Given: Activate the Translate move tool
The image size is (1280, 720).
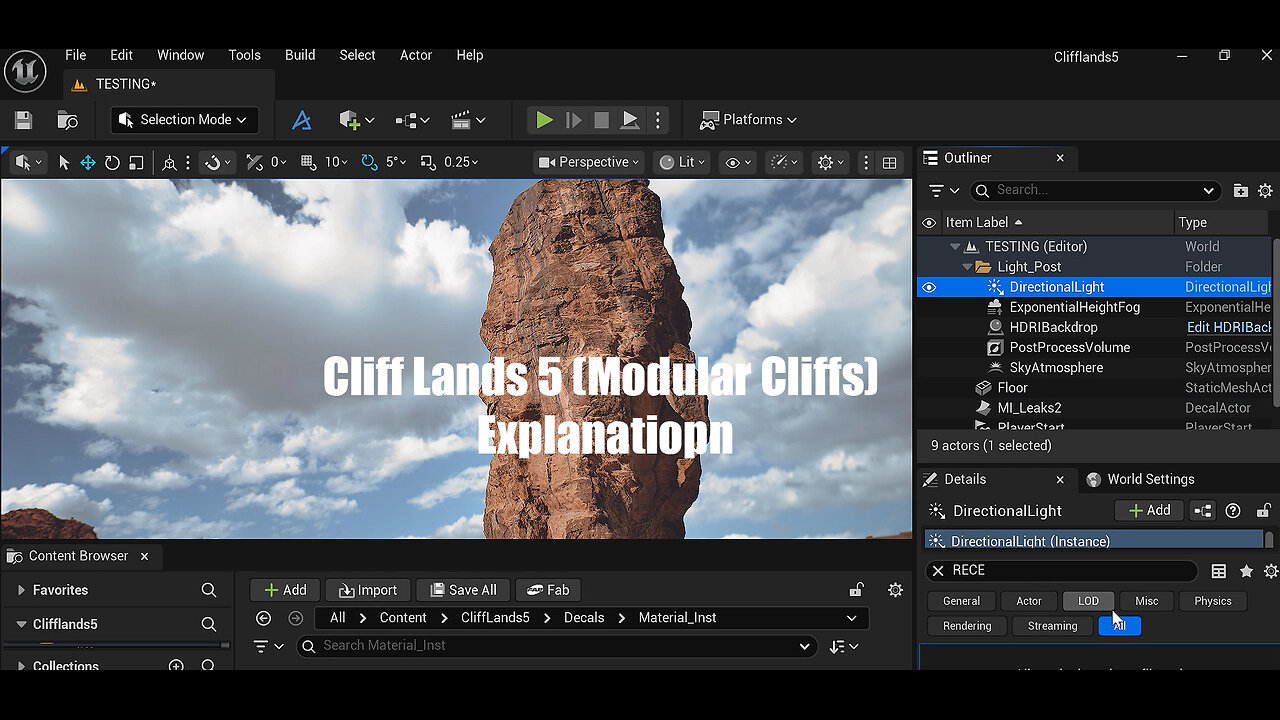Looking at the screenshot, I should click(88, 162).
